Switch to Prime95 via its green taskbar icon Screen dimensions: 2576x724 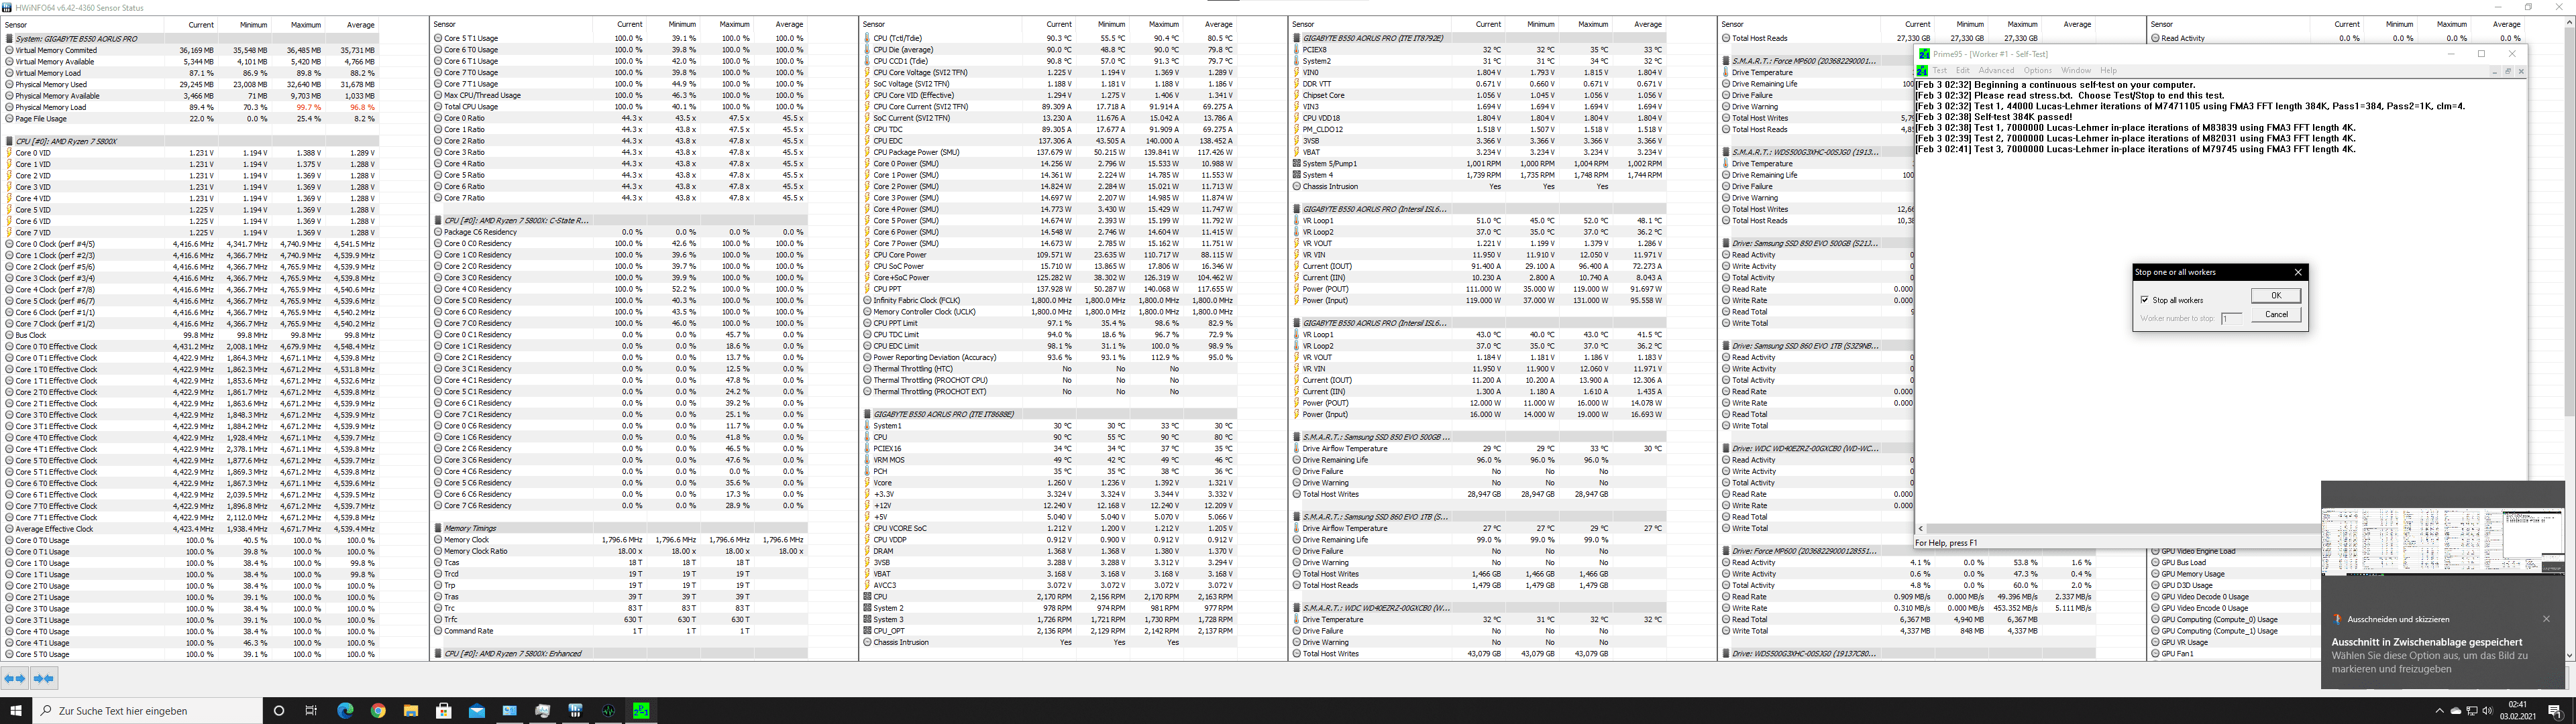641,711
